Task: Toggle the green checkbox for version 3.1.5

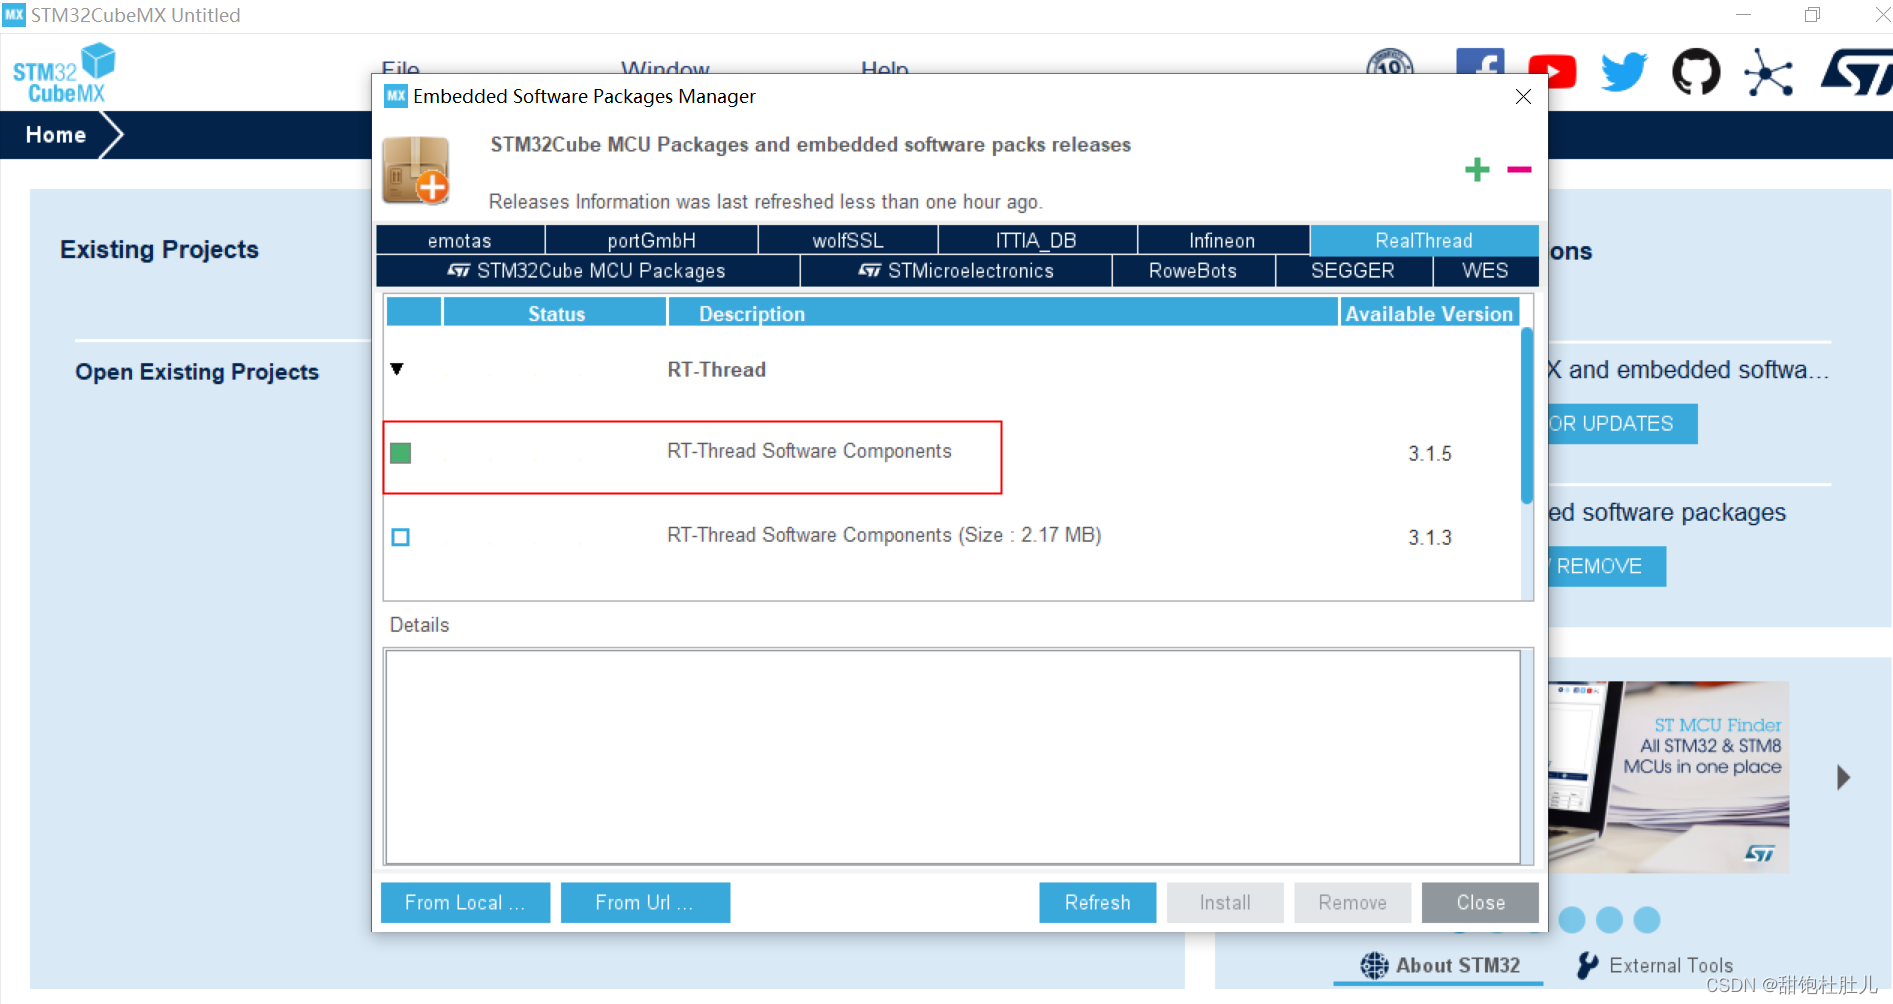Action: click(401, 453)
